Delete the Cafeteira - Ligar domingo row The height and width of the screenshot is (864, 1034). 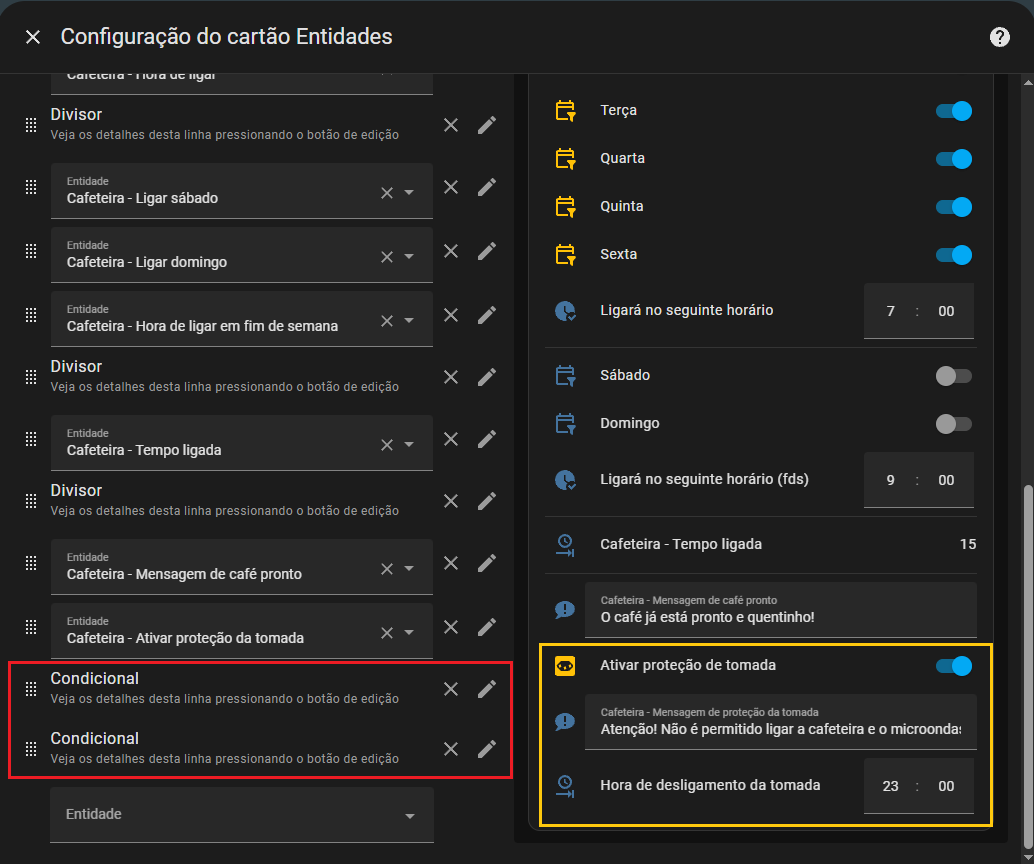451,251
